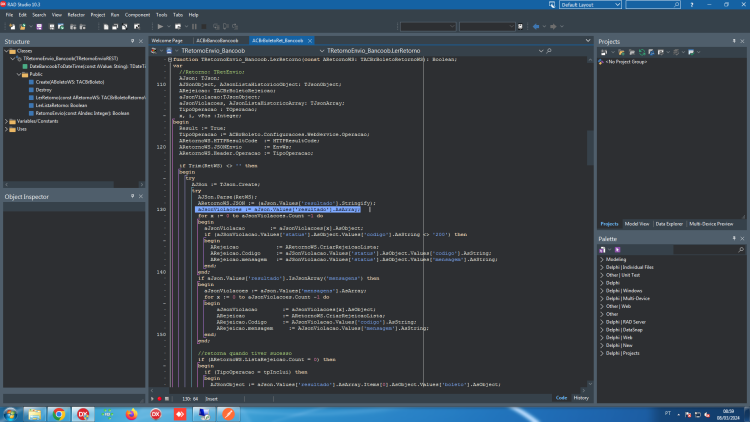Open the Default Layout dropdown
The width and height of the screenshot is (750, 422).
[590, 5]
